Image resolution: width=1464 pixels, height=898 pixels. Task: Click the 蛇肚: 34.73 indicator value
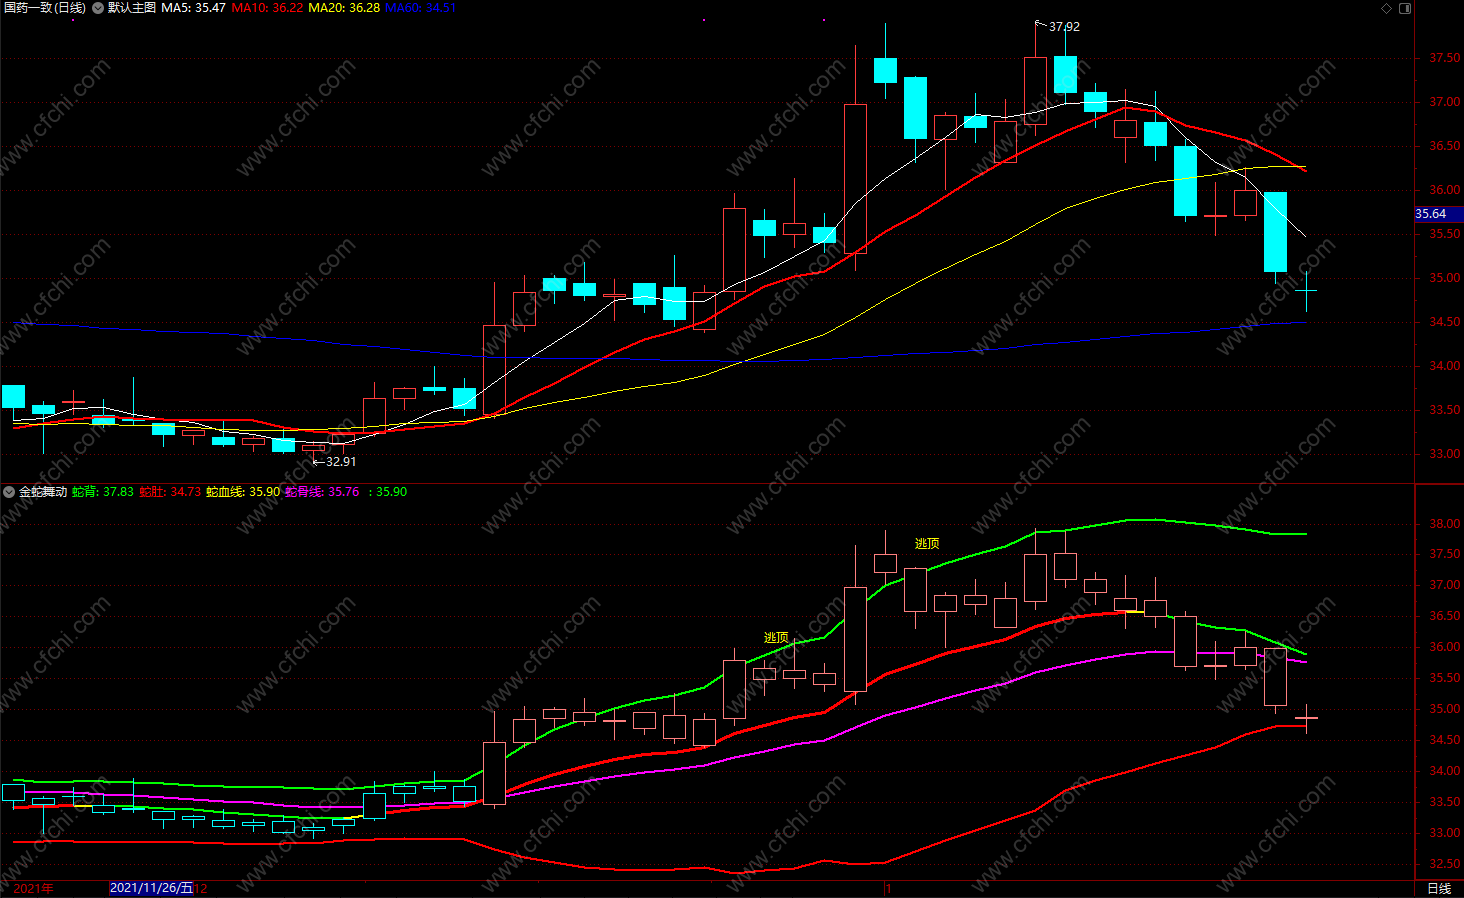170,492
